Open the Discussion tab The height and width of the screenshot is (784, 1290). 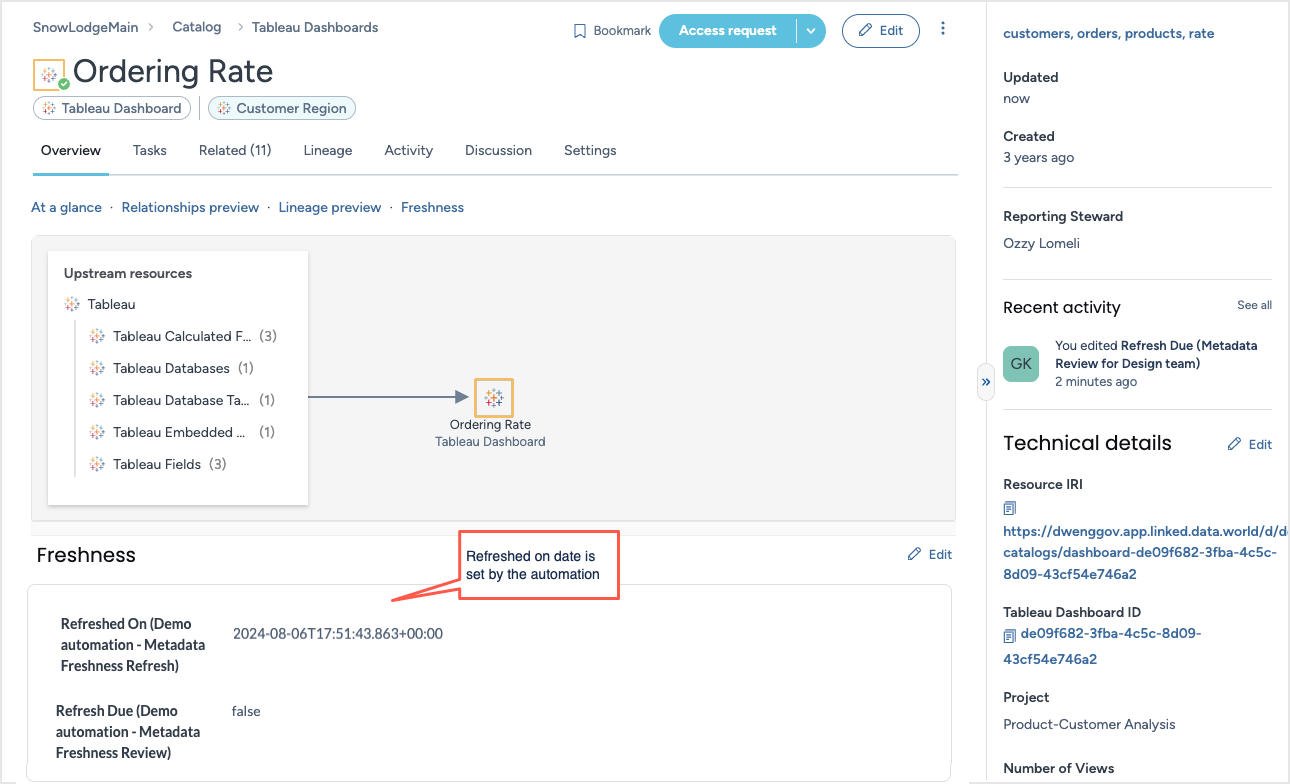[x=498, y=150]
